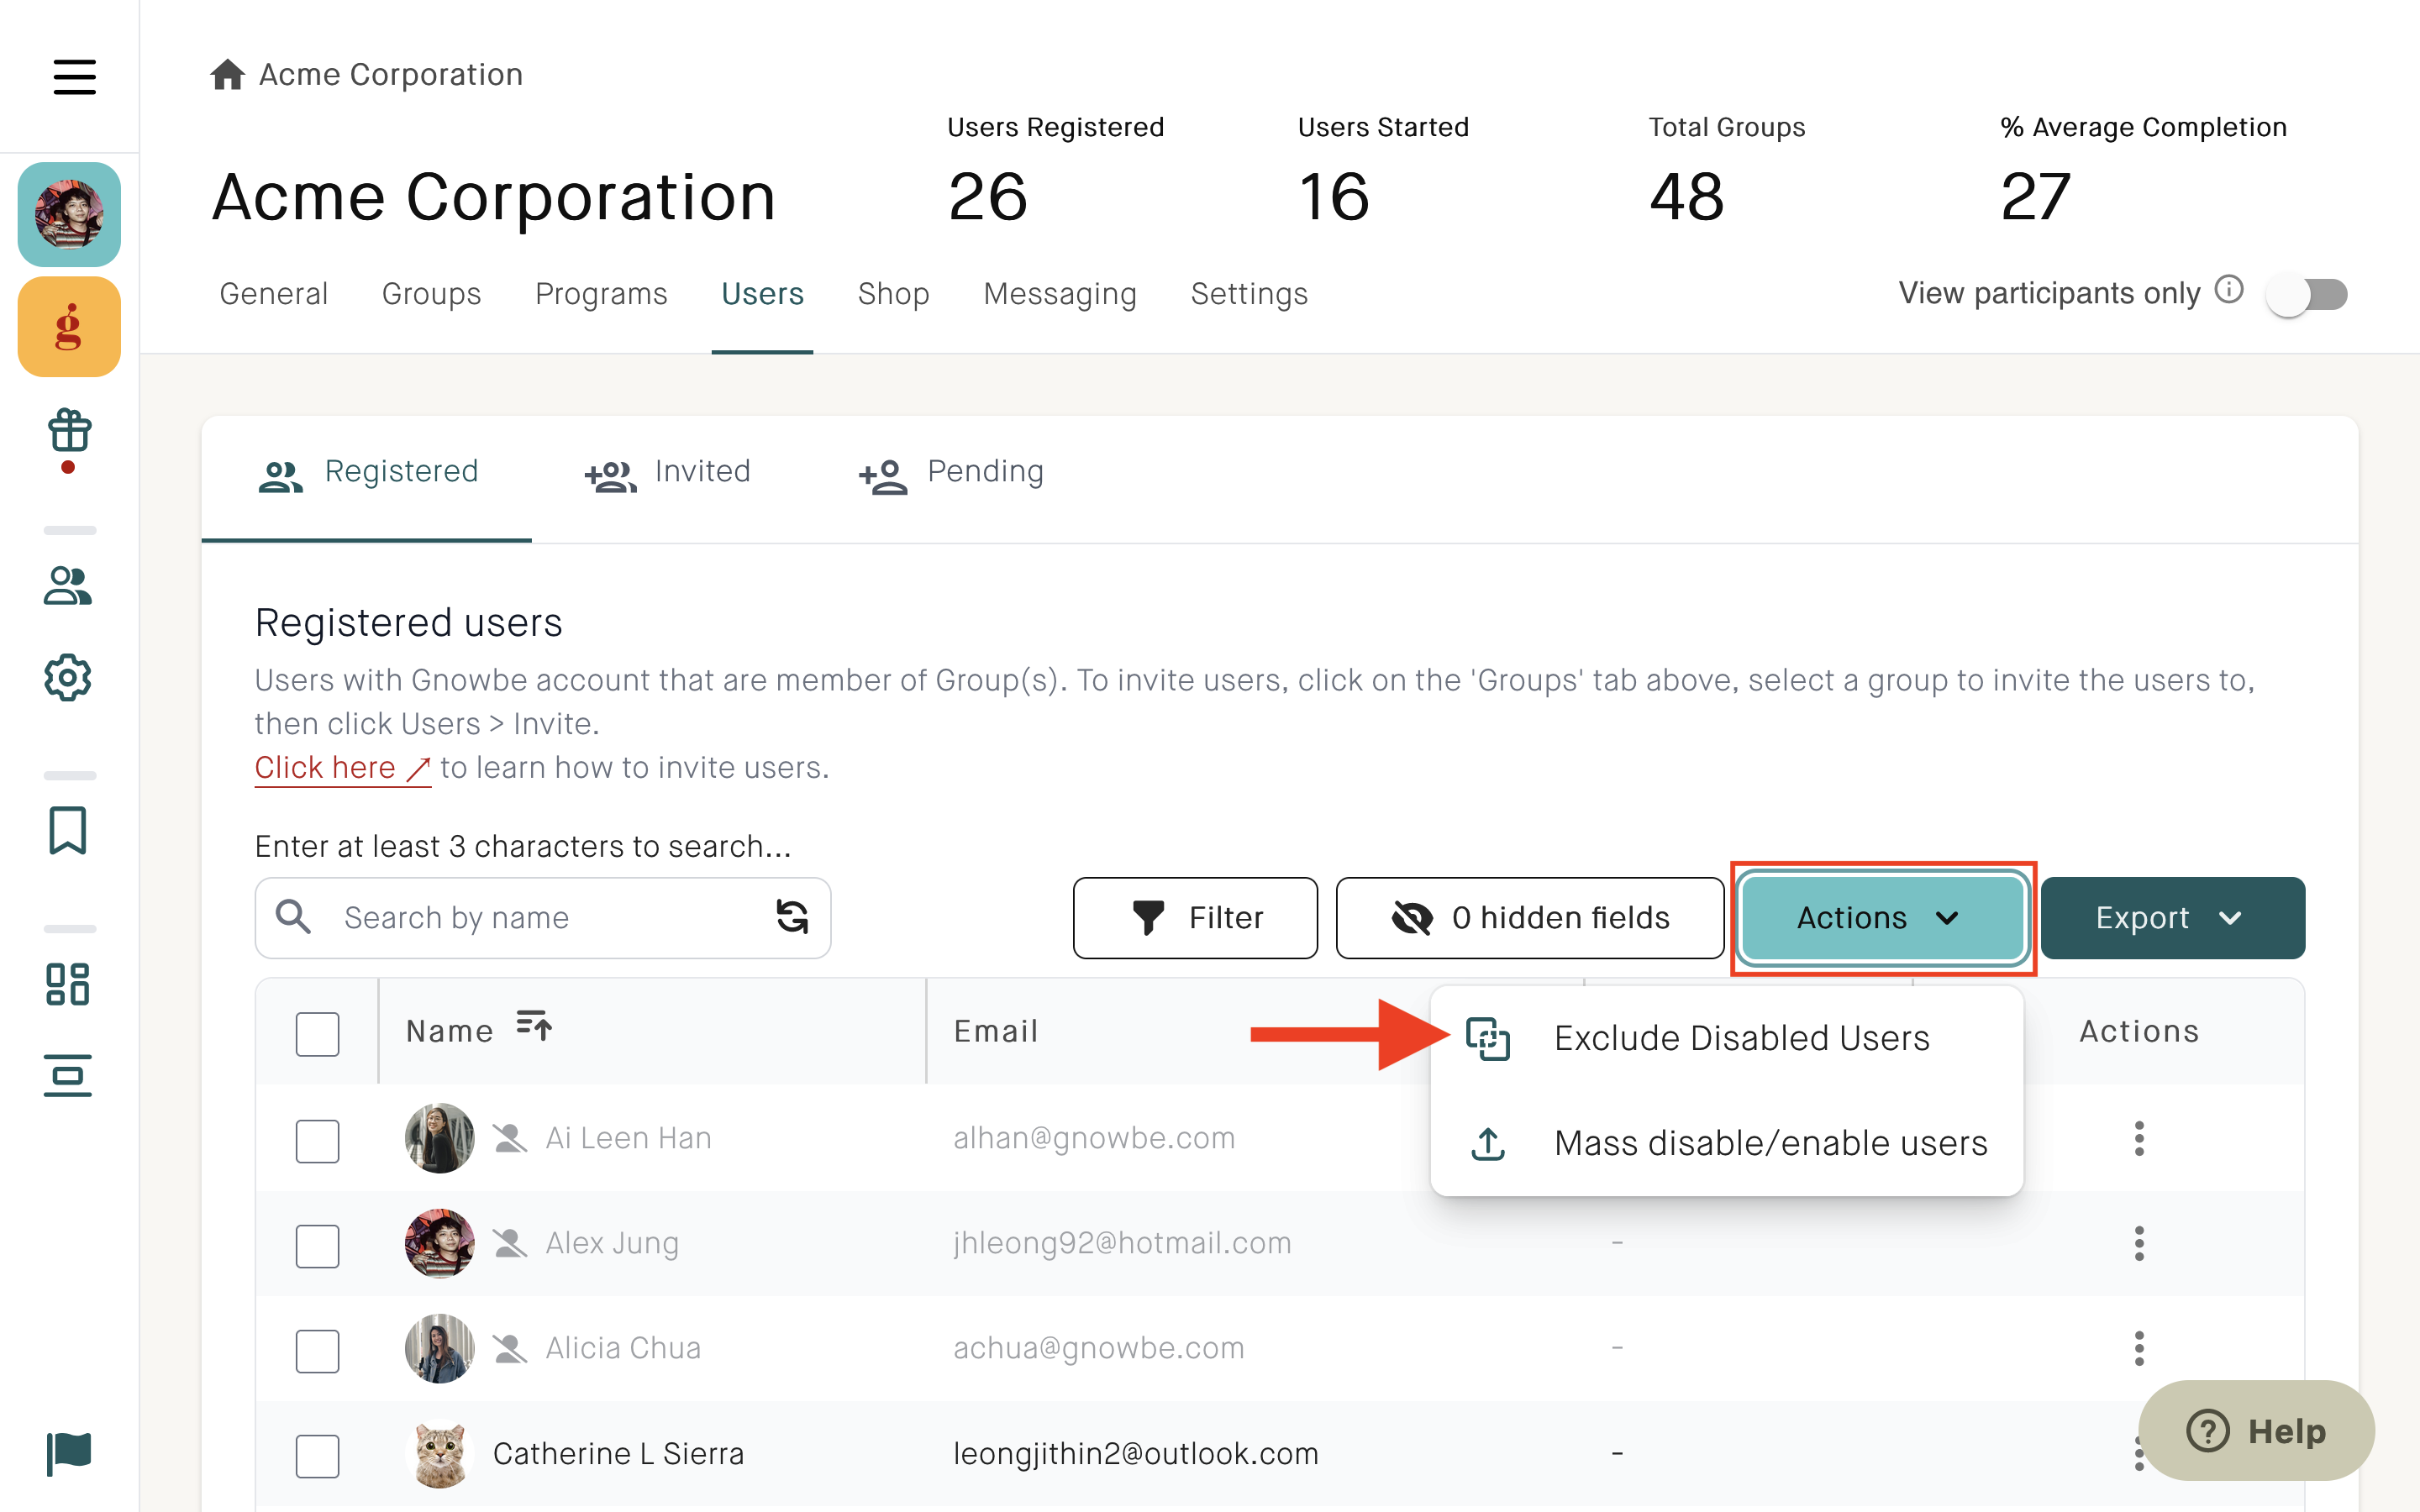Click the Email column header
2420x1512 pixels.
[x=996, y=1031]
